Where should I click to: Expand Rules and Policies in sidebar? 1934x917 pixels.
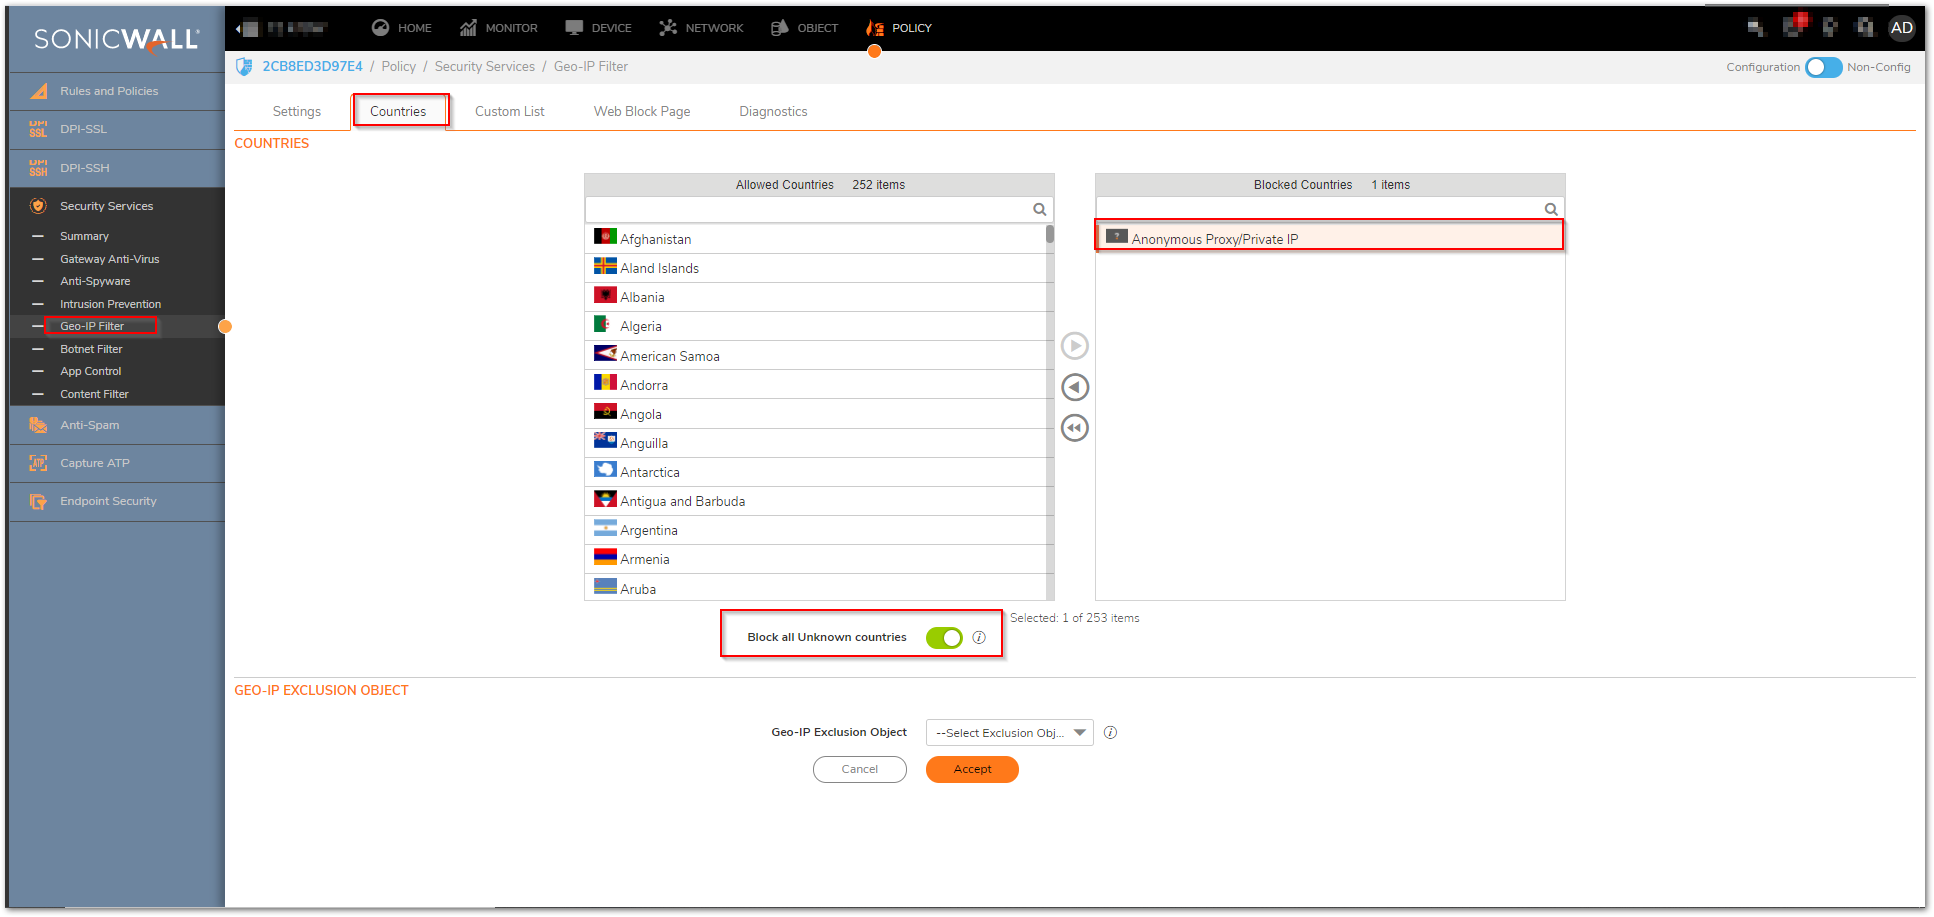117,91
